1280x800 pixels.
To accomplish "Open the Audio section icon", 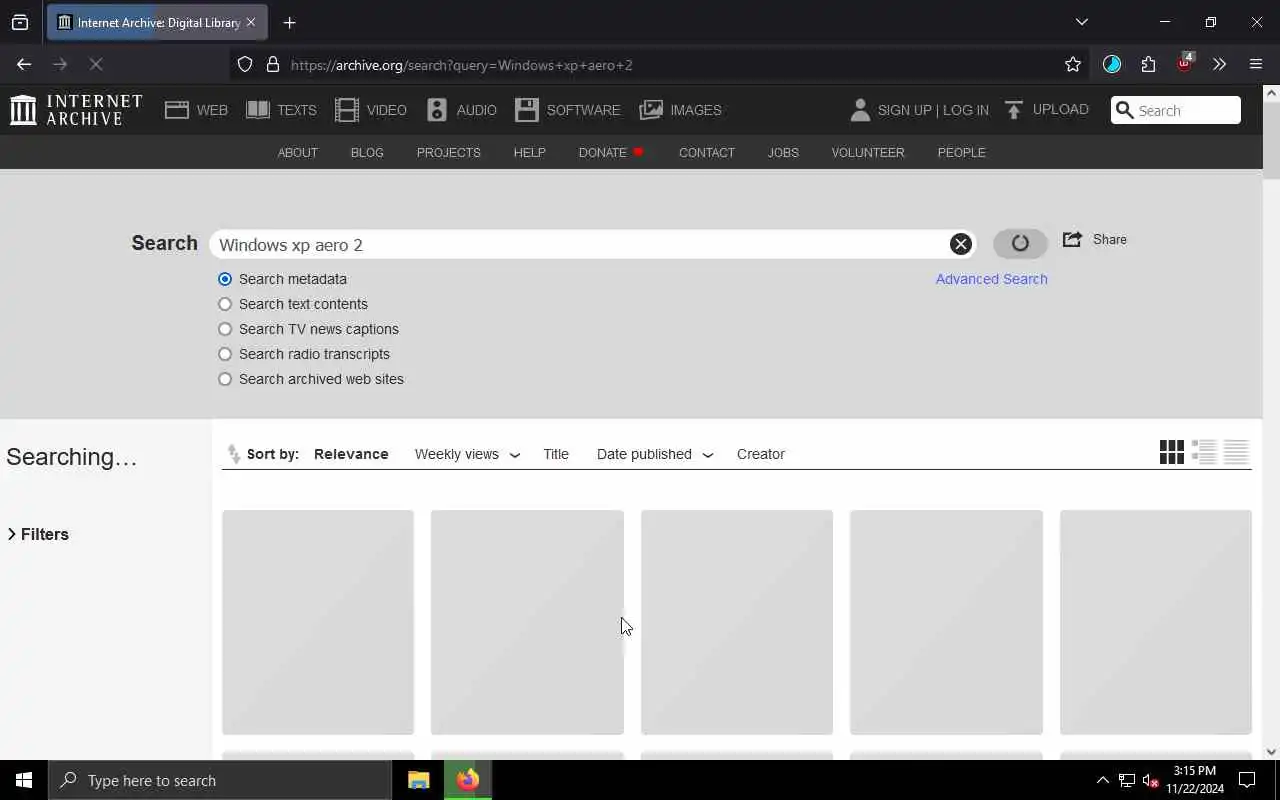I will pyautogui.click(x=437, y=110).
